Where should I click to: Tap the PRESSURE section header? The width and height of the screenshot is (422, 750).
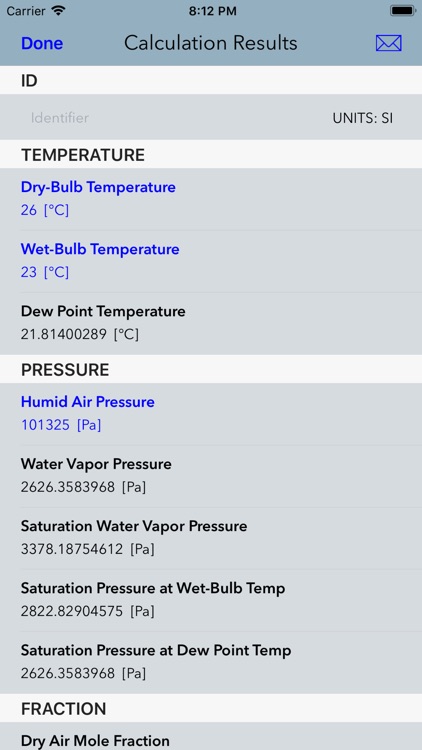point(65,370)
